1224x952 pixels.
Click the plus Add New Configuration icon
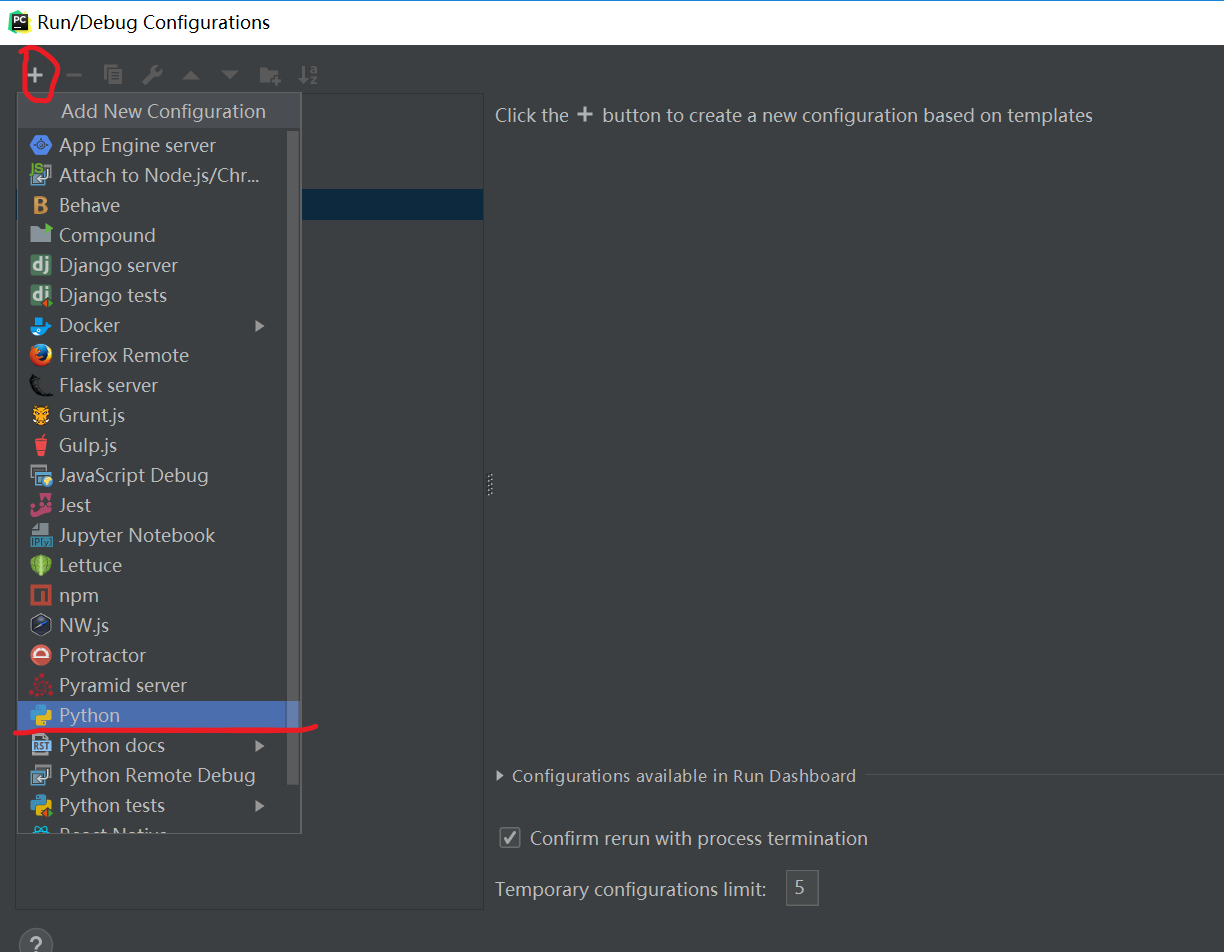tap(35, 75)
